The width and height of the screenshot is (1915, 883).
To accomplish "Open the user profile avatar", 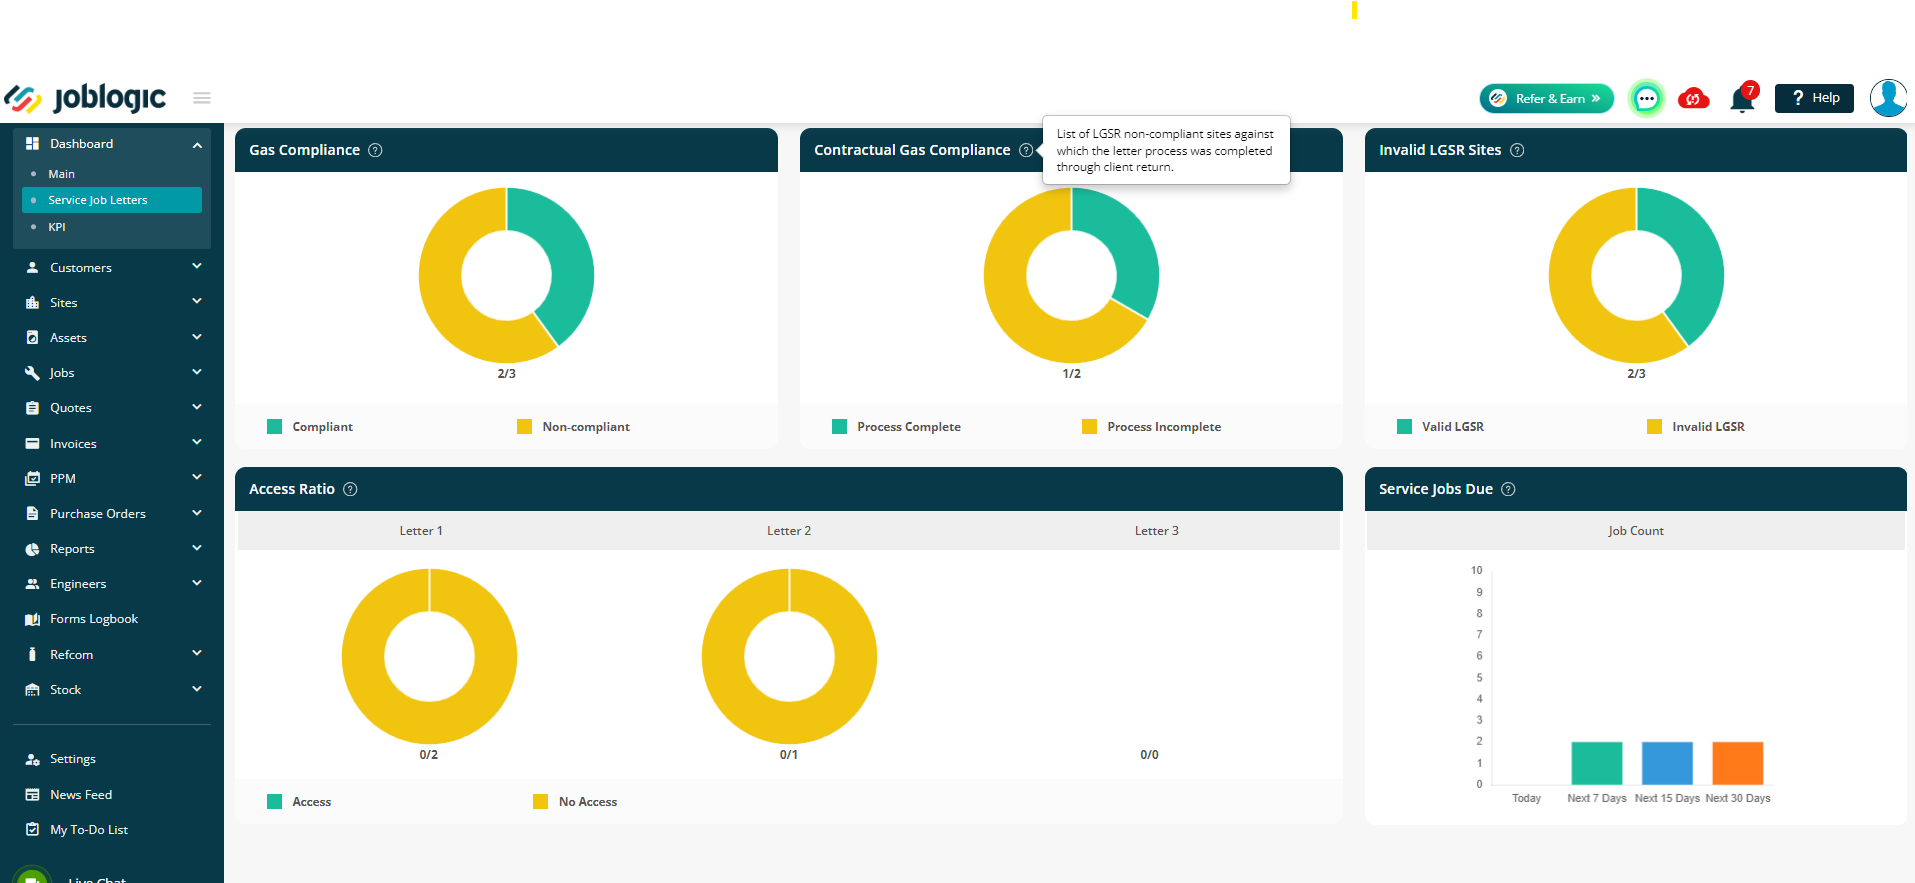I will 1888,98.
